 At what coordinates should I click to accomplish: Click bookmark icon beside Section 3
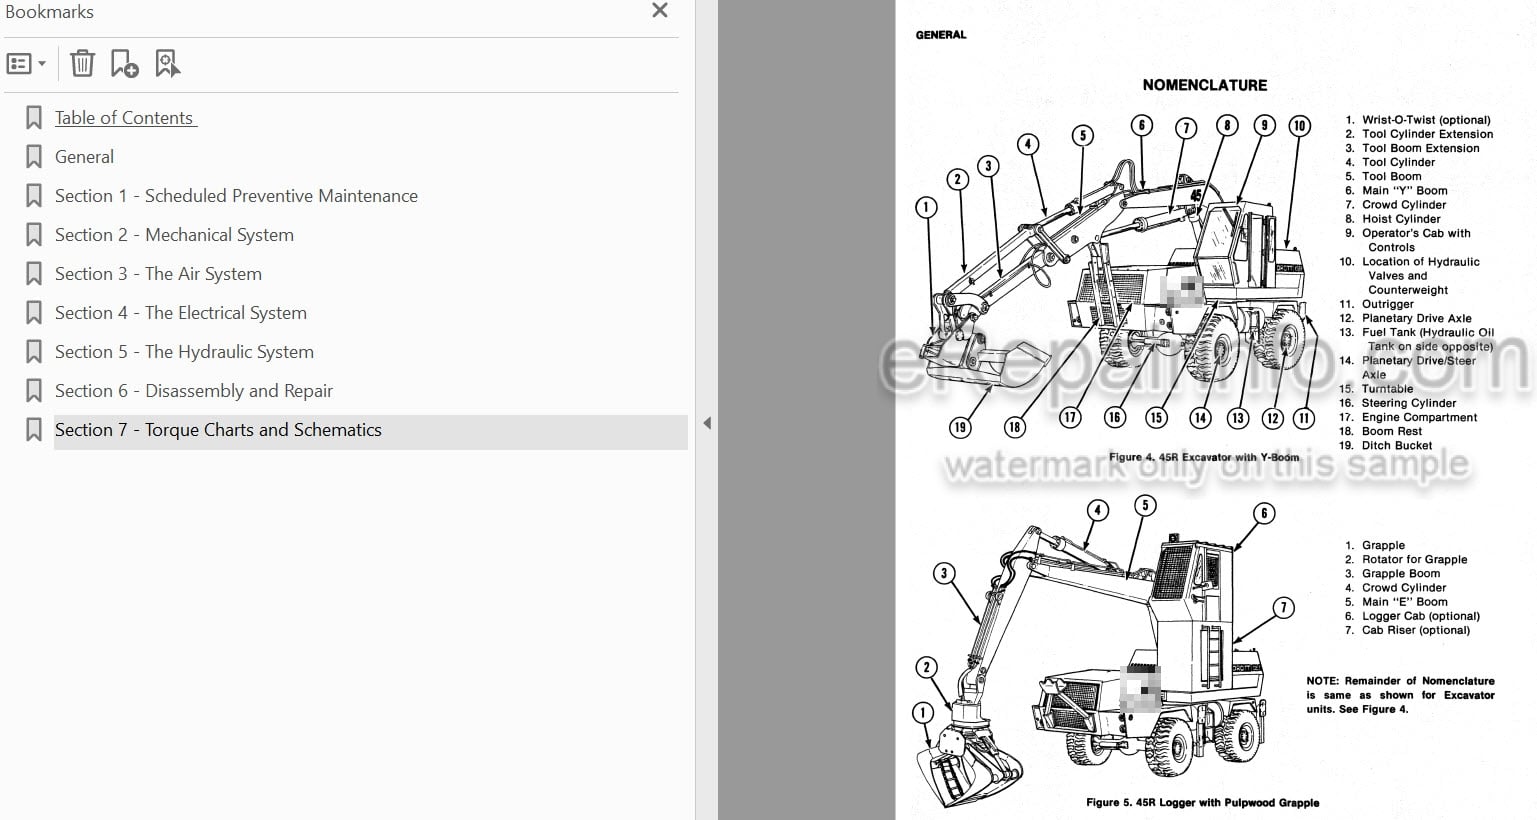pos(33,274)
